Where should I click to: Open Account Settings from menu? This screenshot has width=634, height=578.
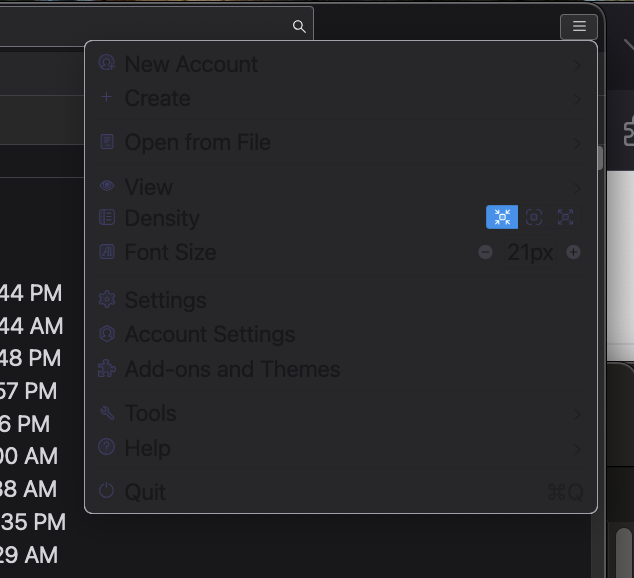209,334
